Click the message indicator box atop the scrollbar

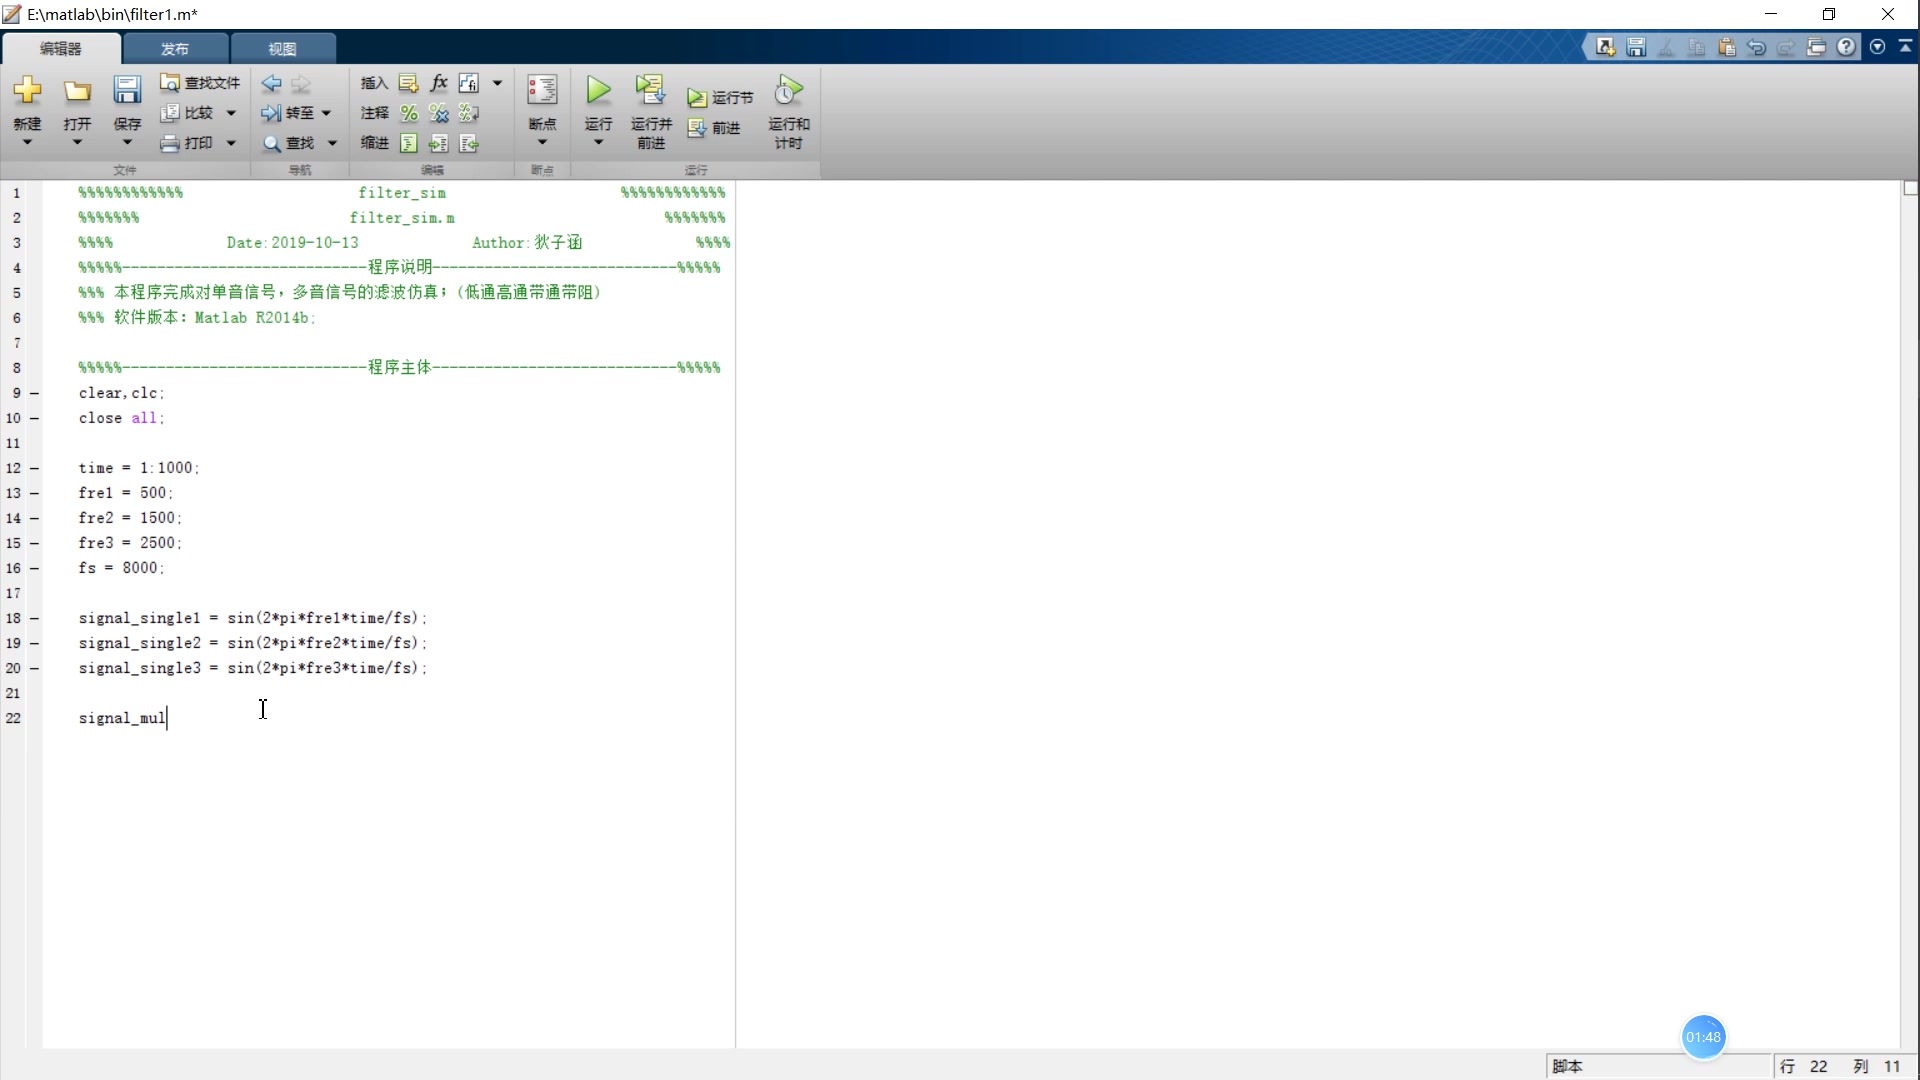[x=1910, y=188]
